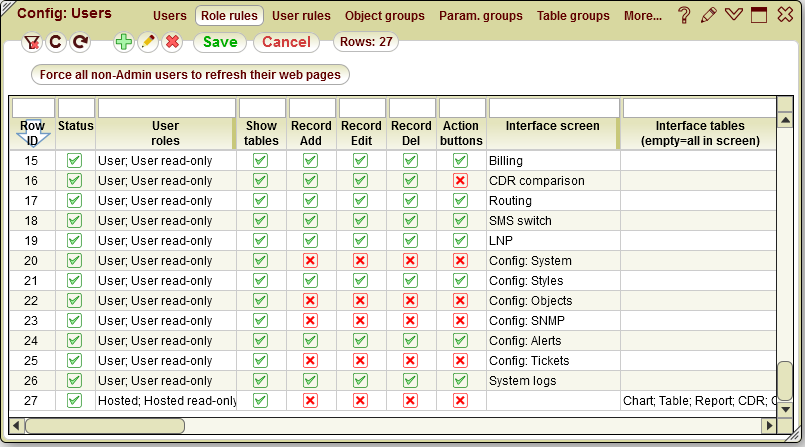Open the More... tabs dropdown
The height and width of the screenshot is (447, 805).
[x=642, y=16]
